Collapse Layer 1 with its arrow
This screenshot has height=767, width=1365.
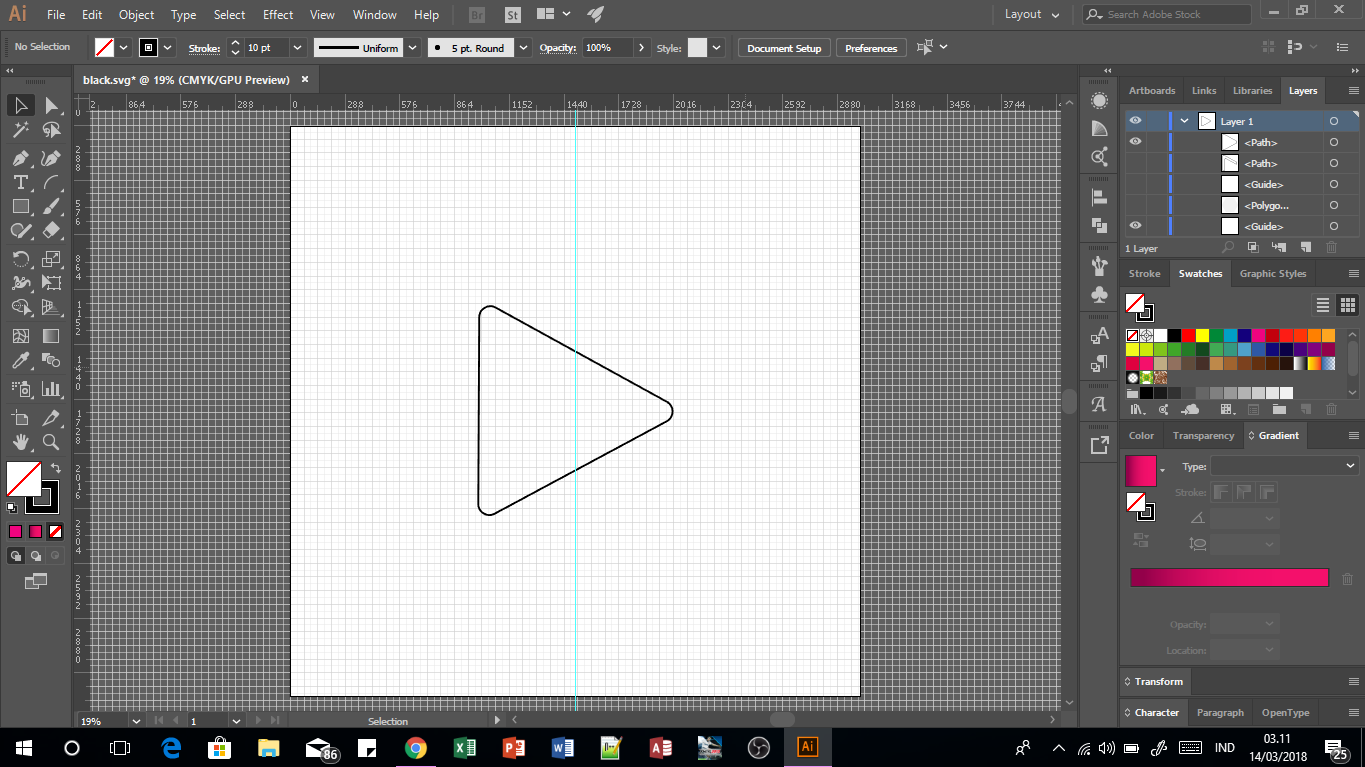tap(1185, 121)
